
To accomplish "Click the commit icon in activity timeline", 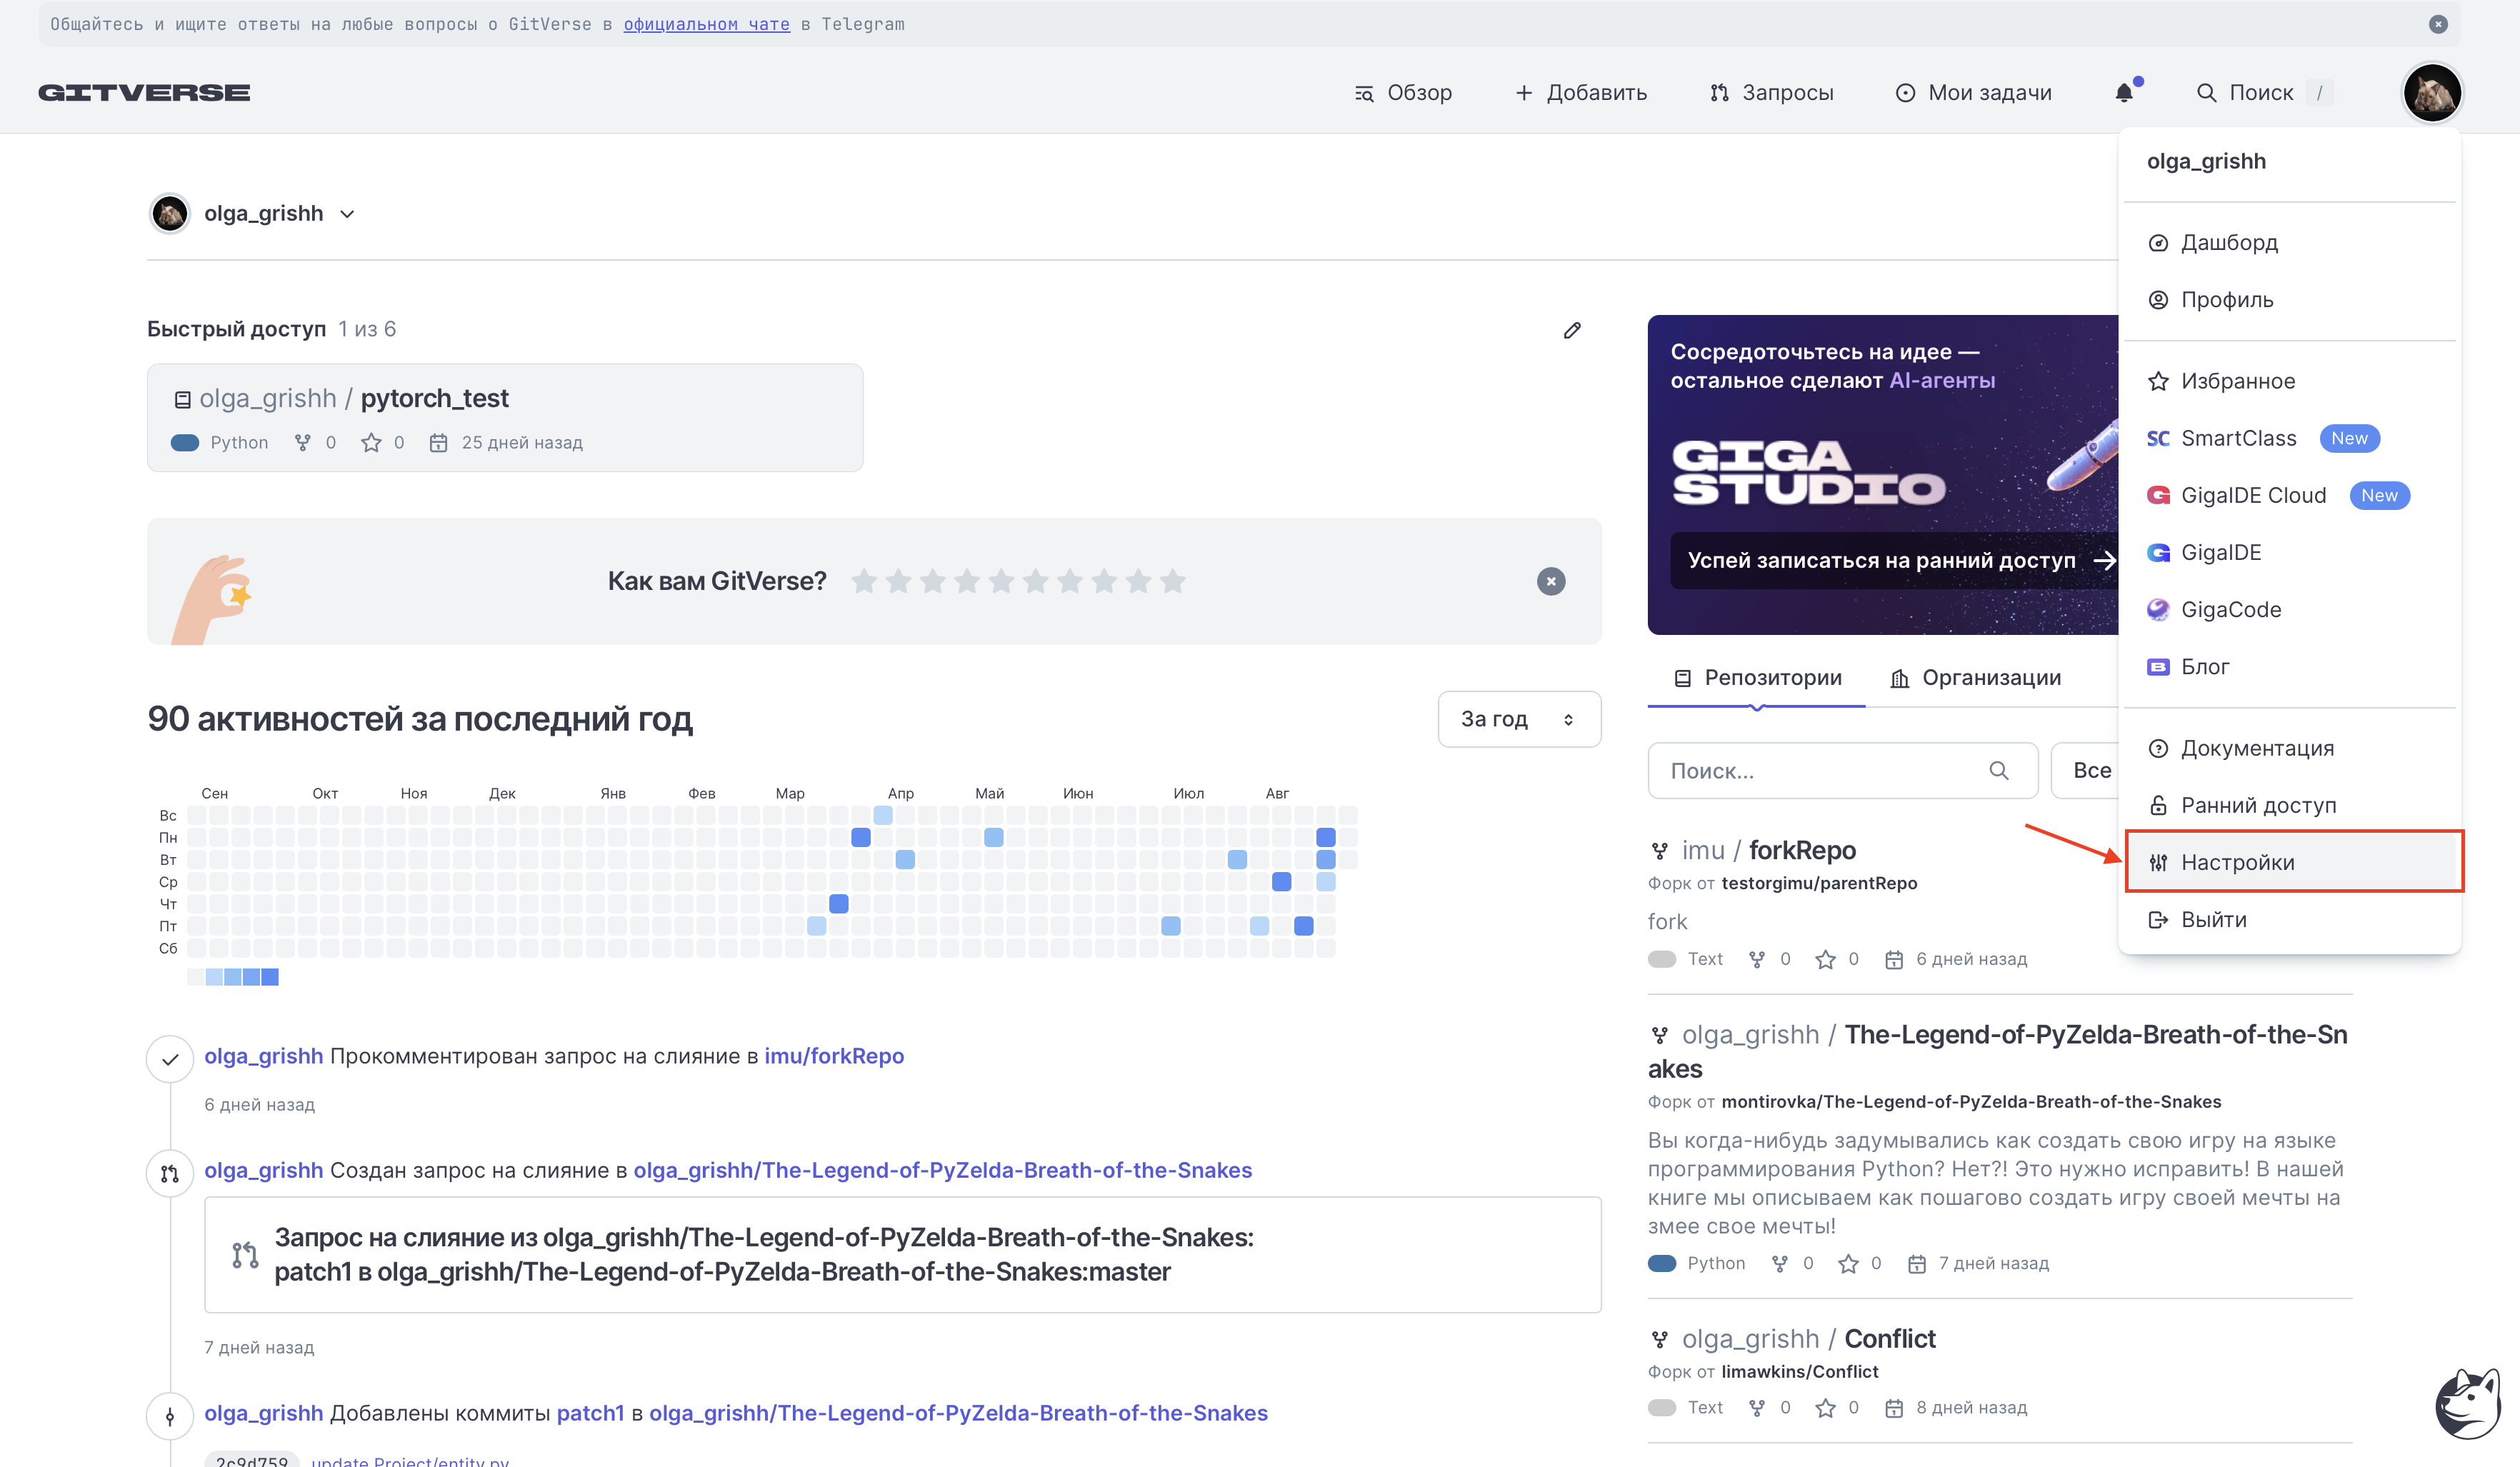I will coord(170,1416).
